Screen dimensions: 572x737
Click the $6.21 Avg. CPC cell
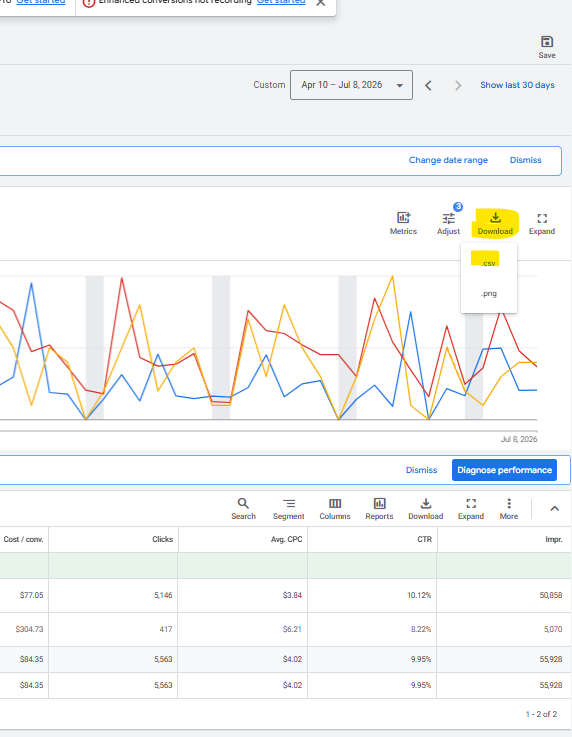pyautogui.click(x=292, y=629)
